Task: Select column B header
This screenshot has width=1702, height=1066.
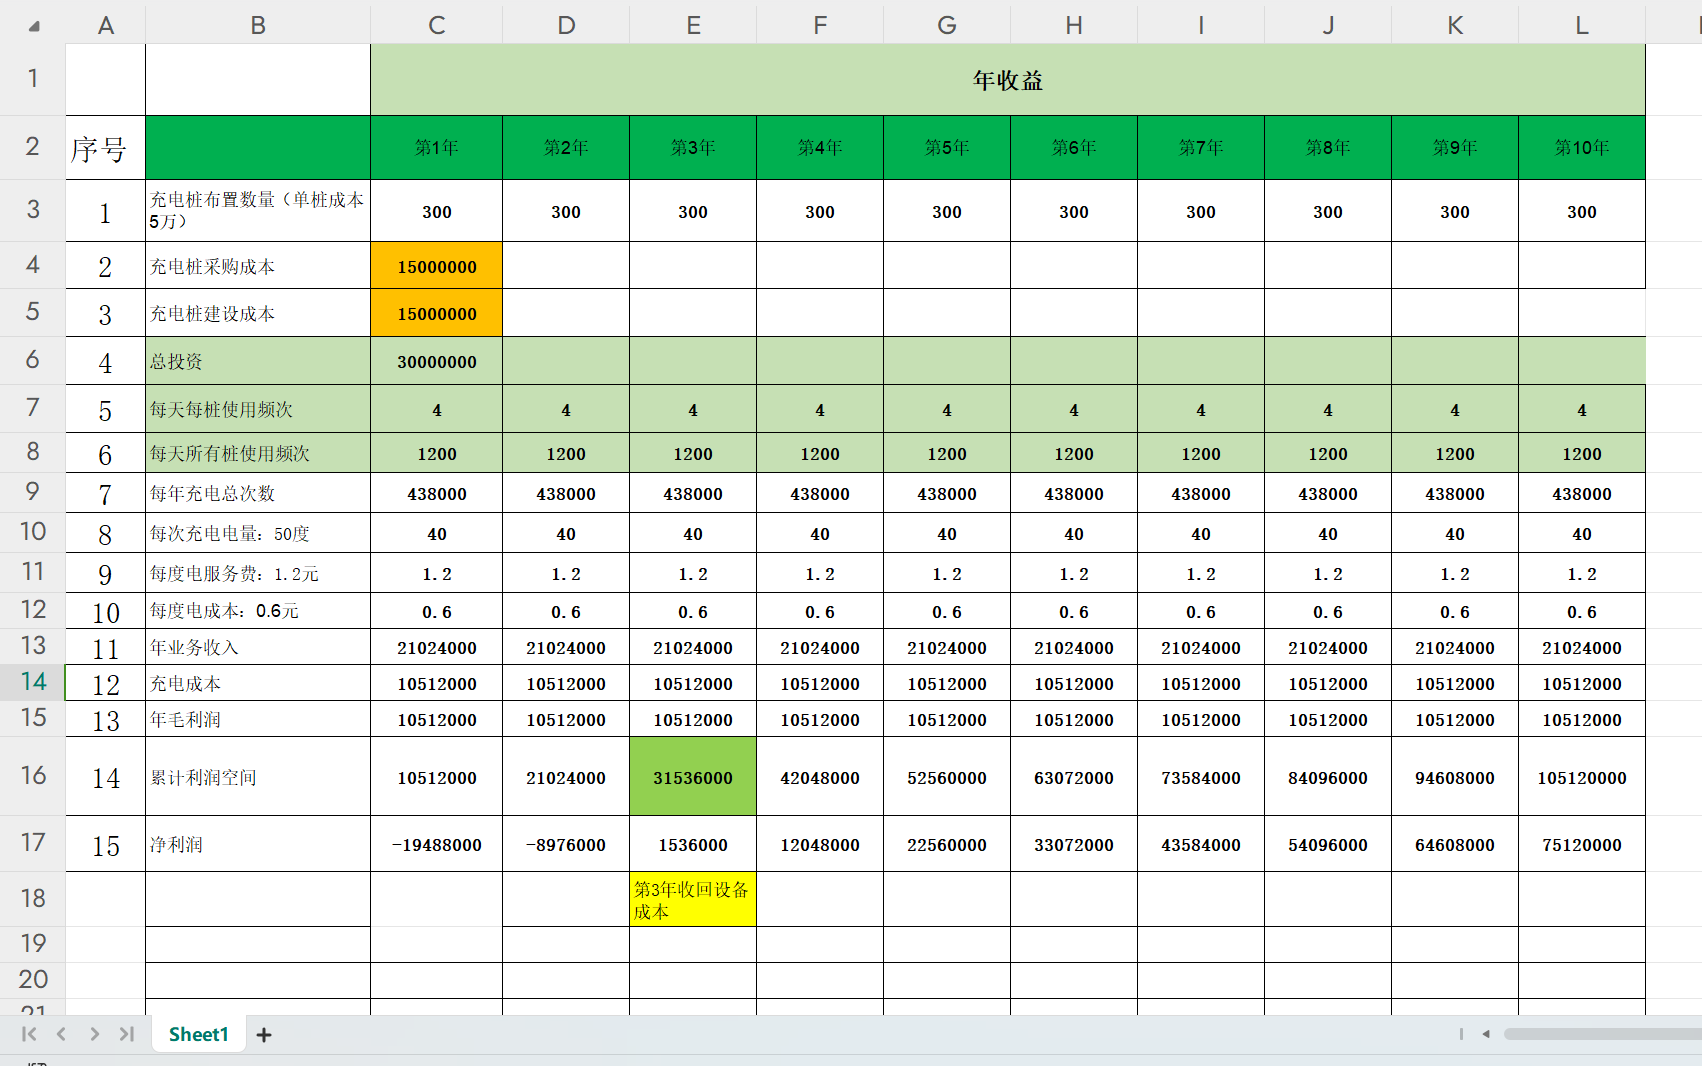Action: (258, 25)
